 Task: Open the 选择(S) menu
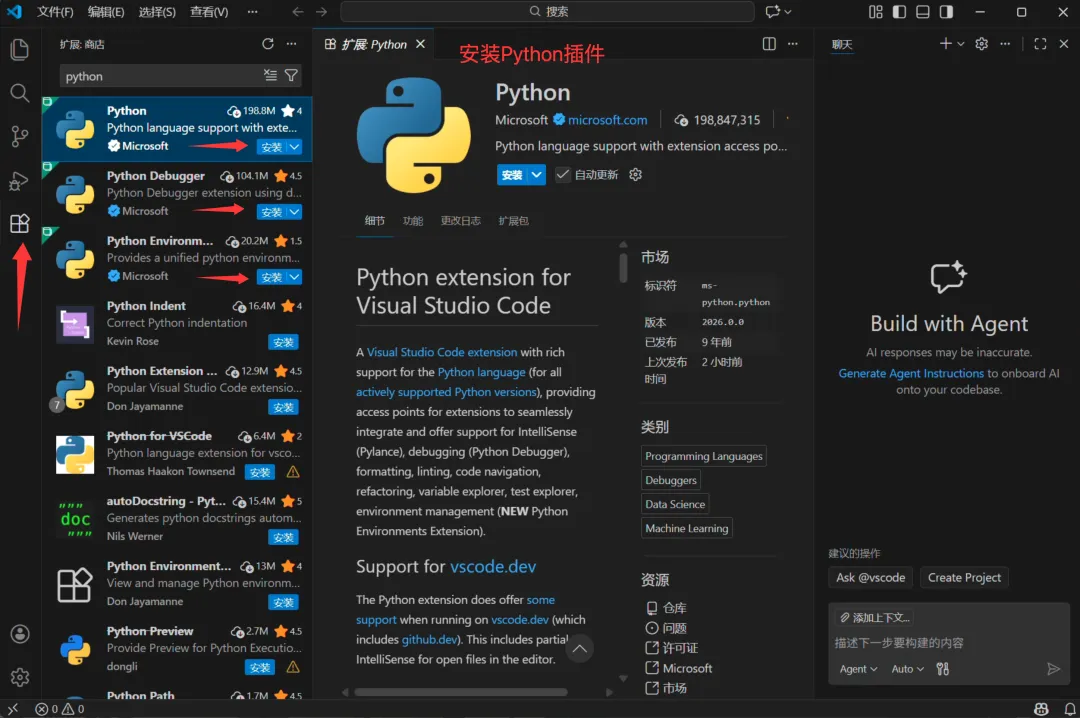157,12
